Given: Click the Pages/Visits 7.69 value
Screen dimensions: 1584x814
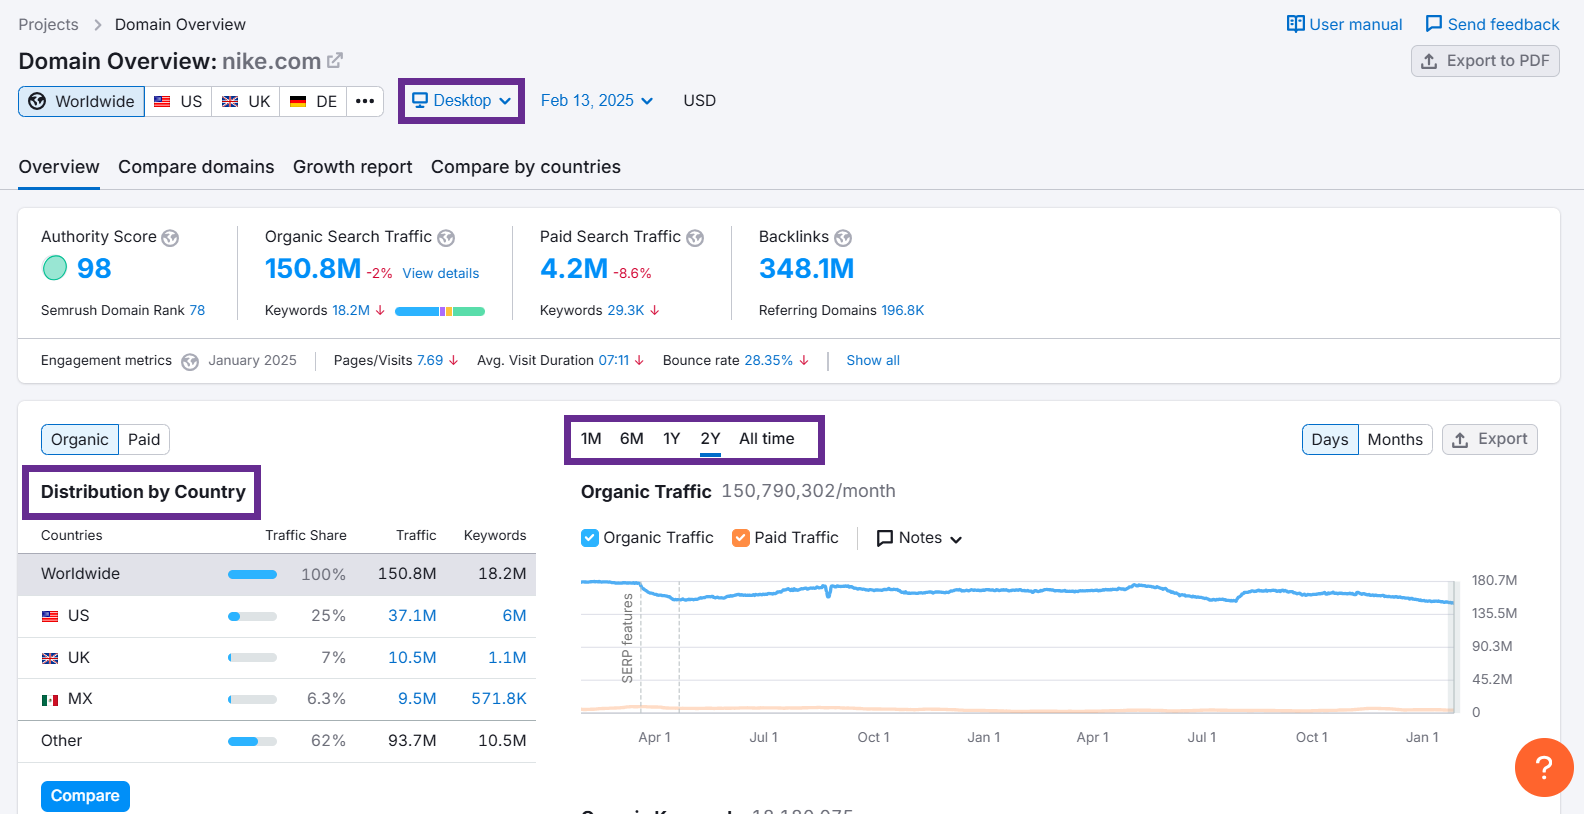Looking at the screenshot, I should point(430,361).
